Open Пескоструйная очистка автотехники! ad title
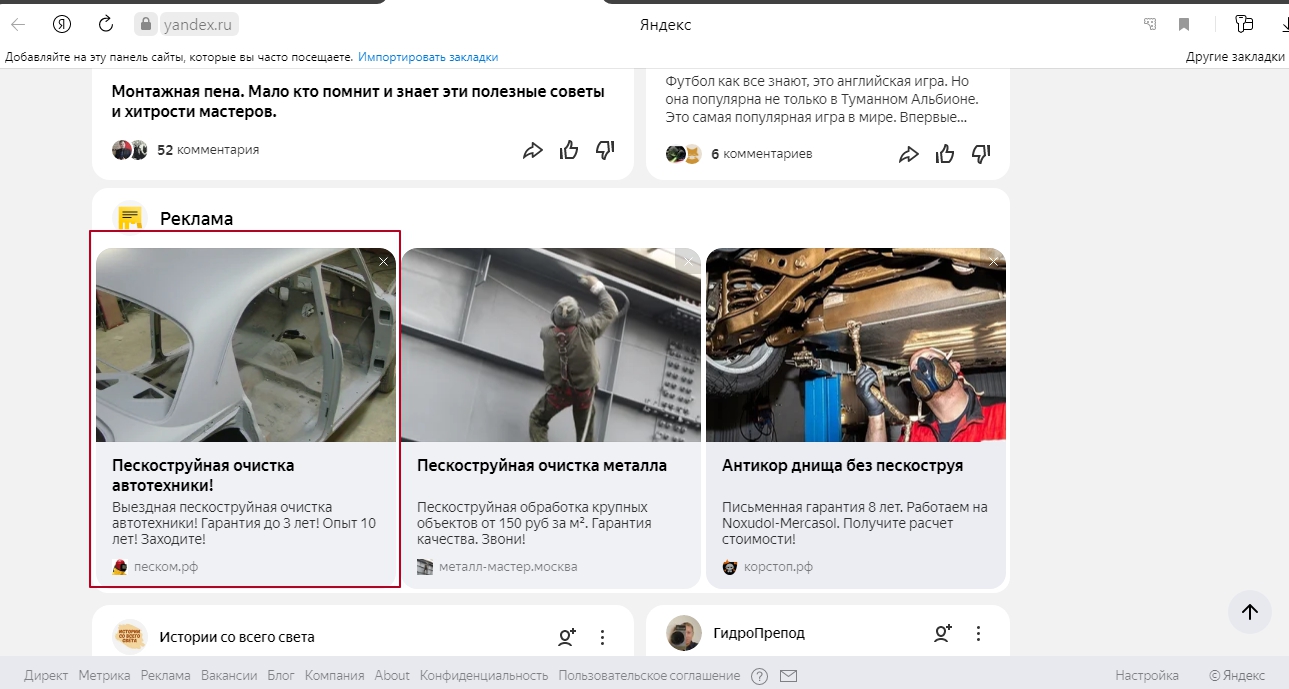This screenshot has width=1289, height=689. [x=203, y=475]
